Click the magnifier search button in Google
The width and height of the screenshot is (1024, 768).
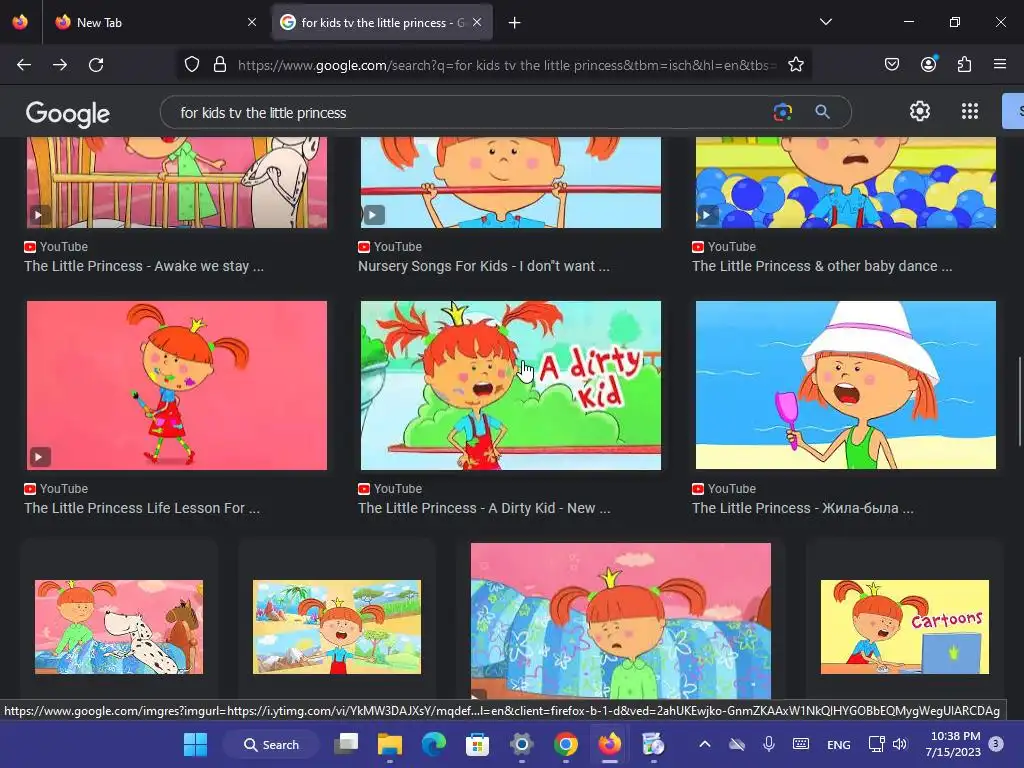[822, 112]
